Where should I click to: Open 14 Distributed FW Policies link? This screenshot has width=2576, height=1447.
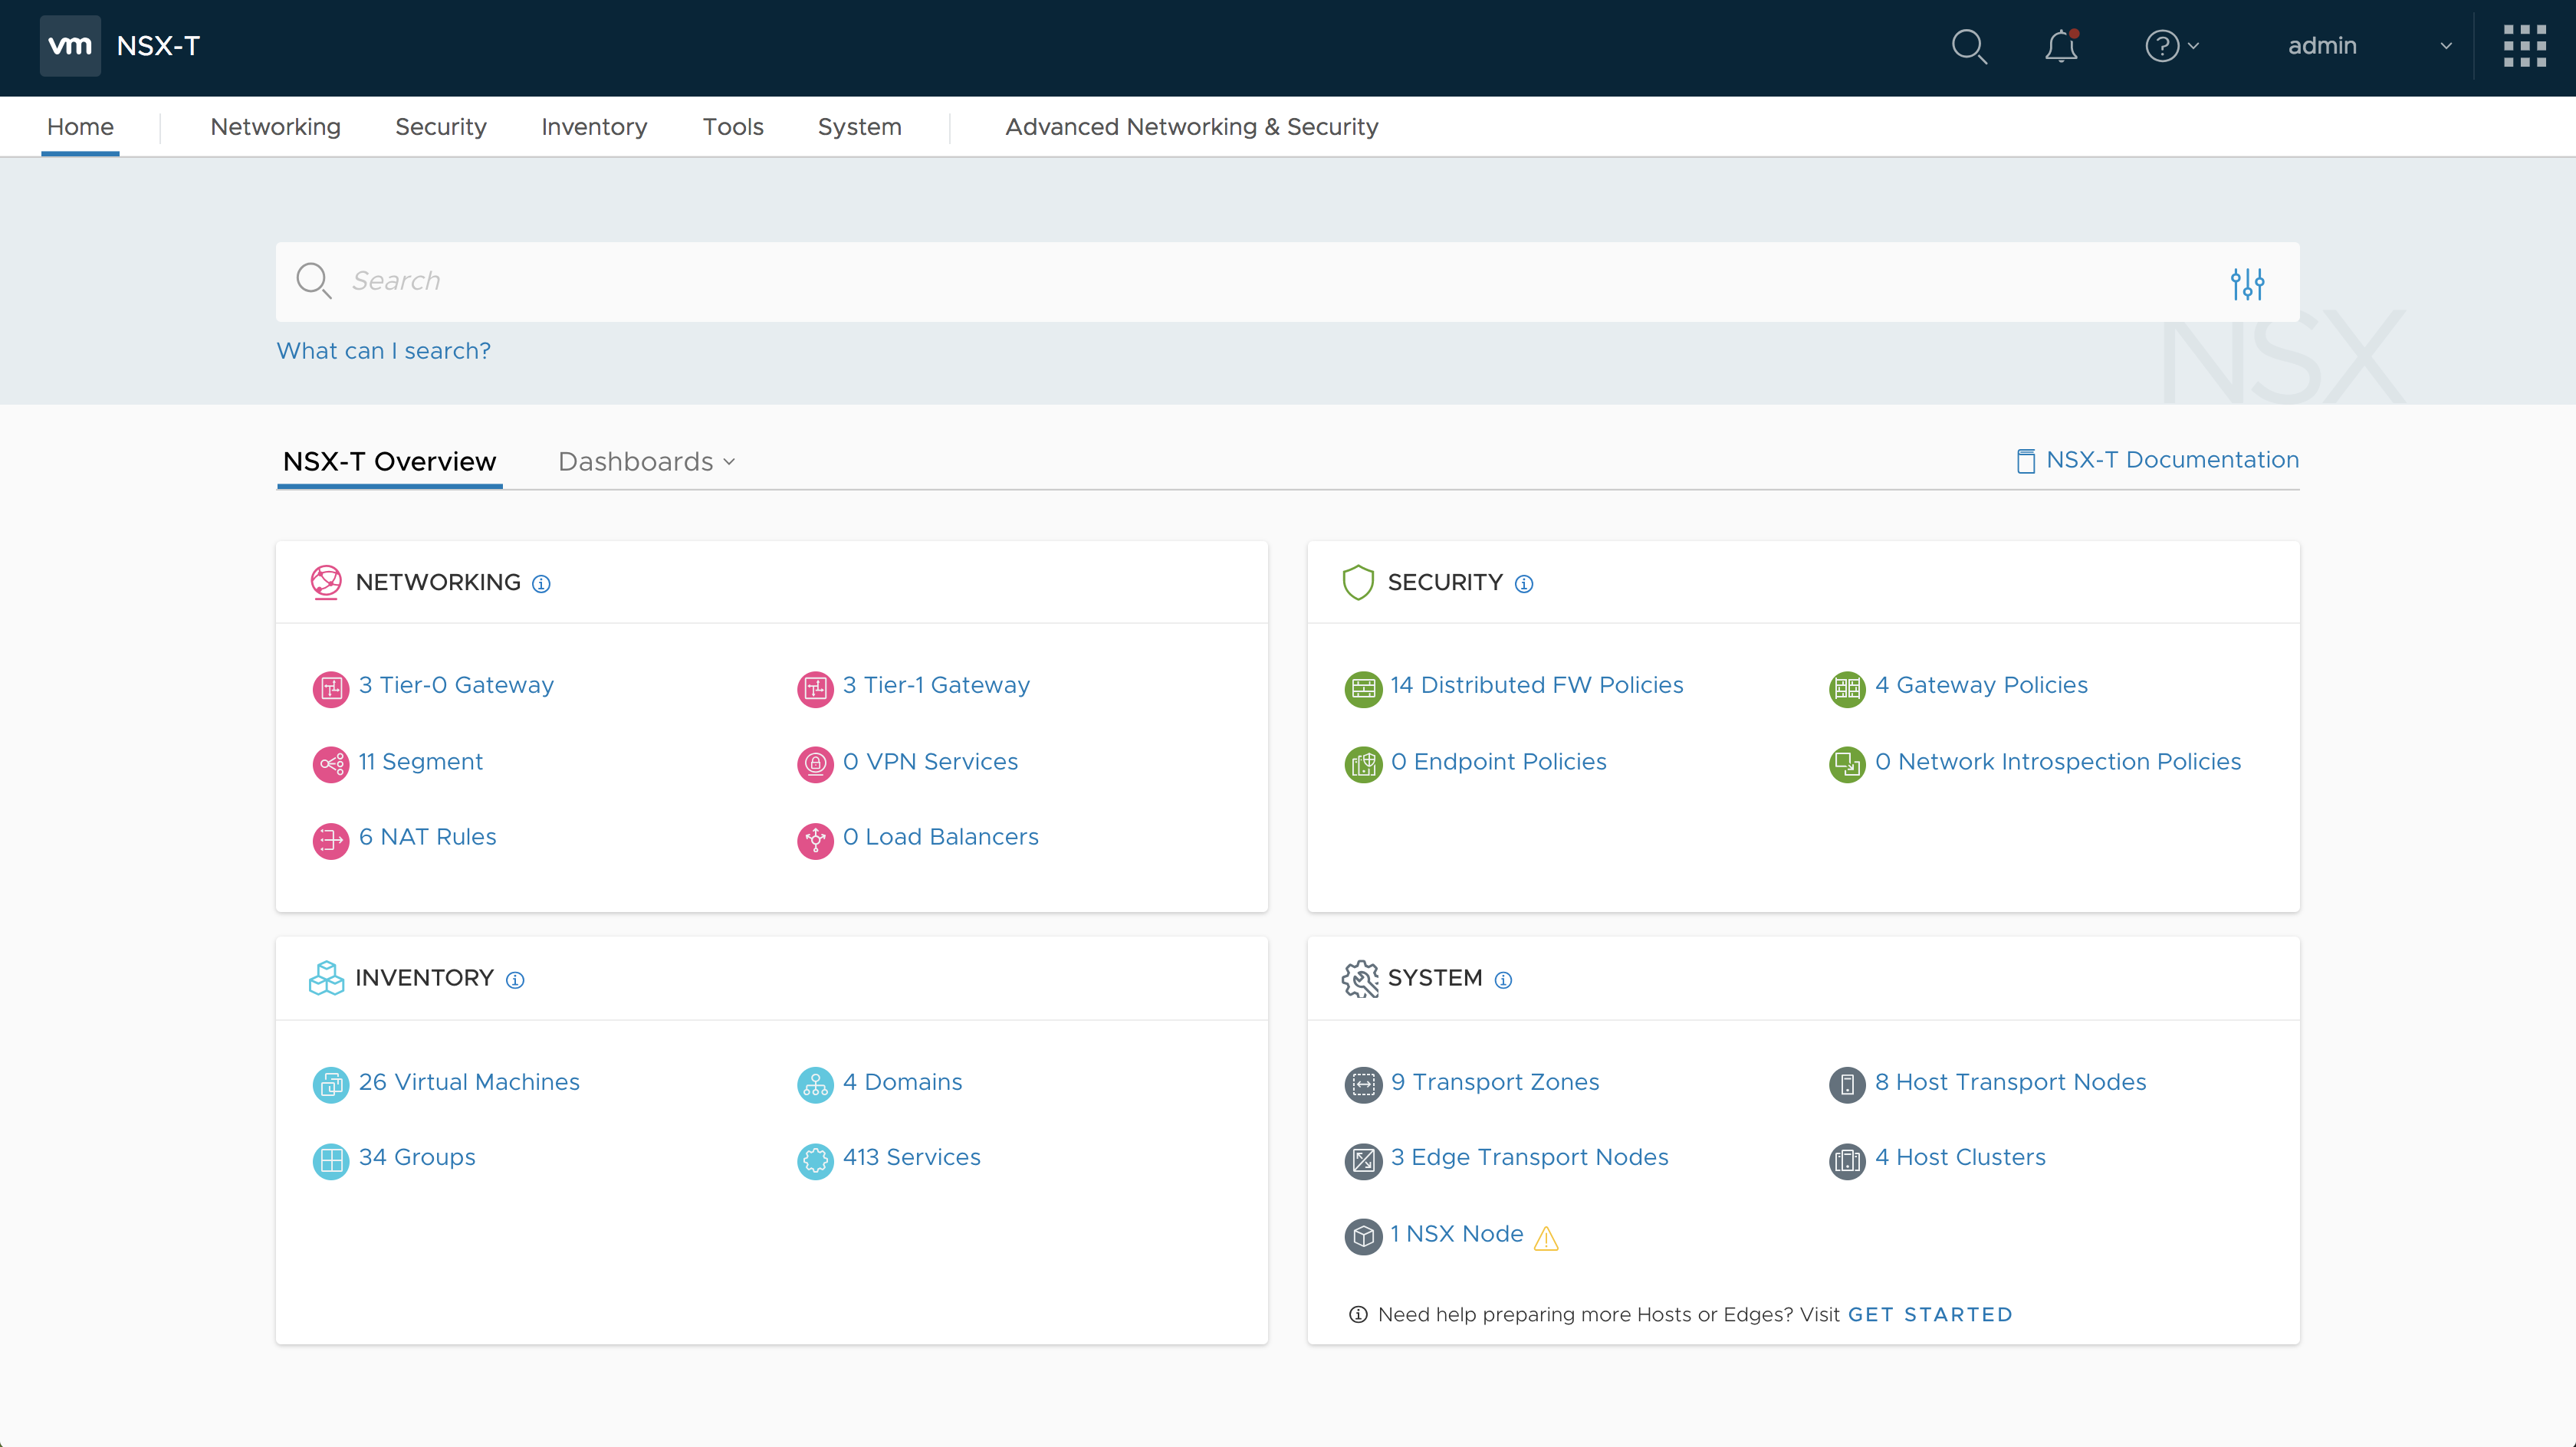1537,685
